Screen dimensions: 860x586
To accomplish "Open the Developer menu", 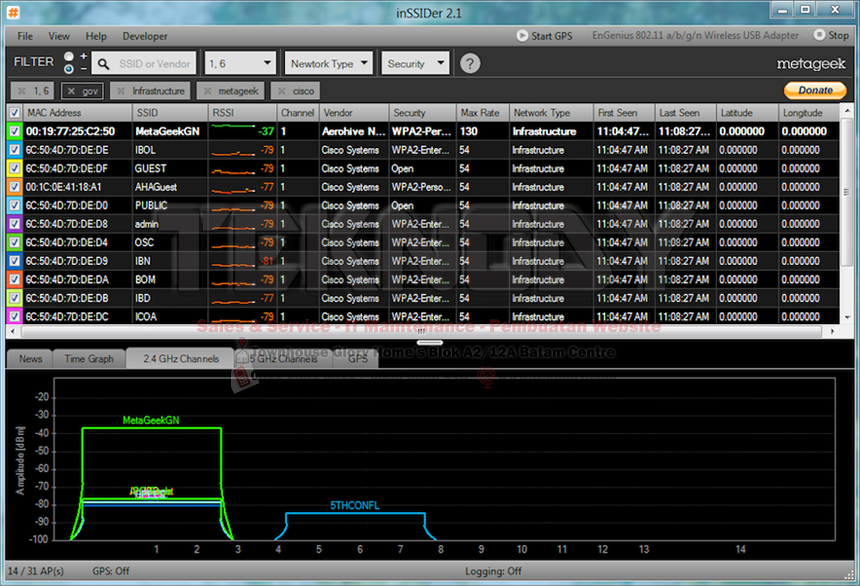I will [145, 36].
